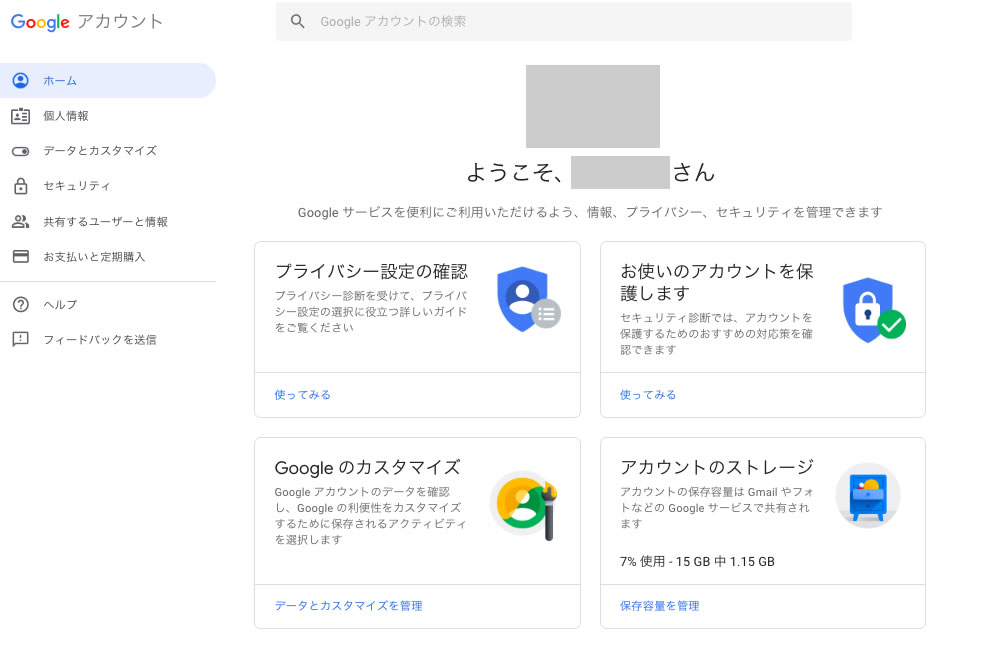Select ホーム in the sidebar
This screenshot has height=649, width=1008.
[x=60, y=81]
